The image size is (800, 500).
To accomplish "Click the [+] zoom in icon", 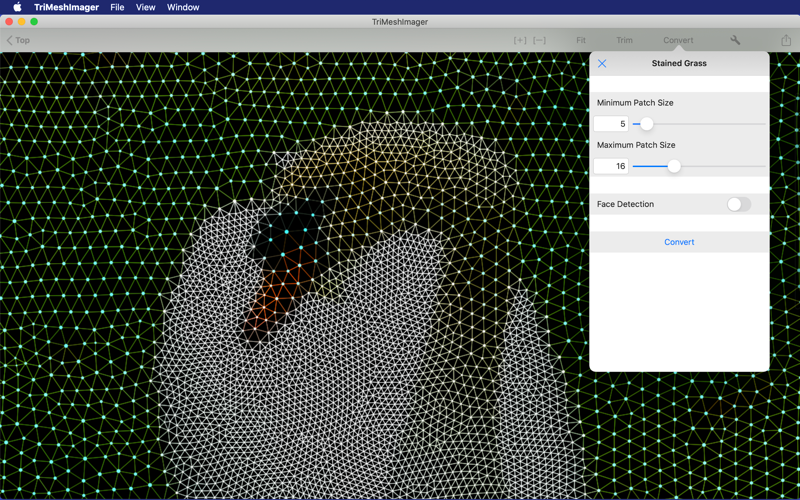I will click(520, 40).
